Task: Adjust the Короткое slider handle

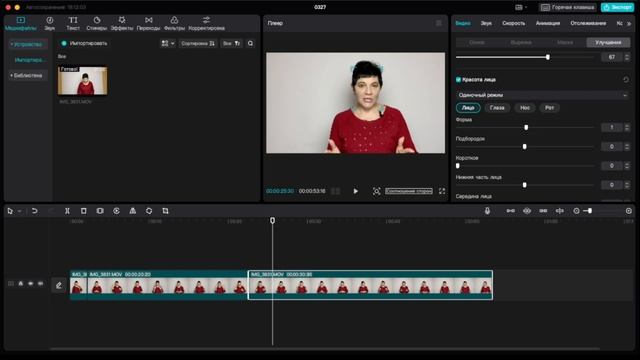Action: click(458, 166)
